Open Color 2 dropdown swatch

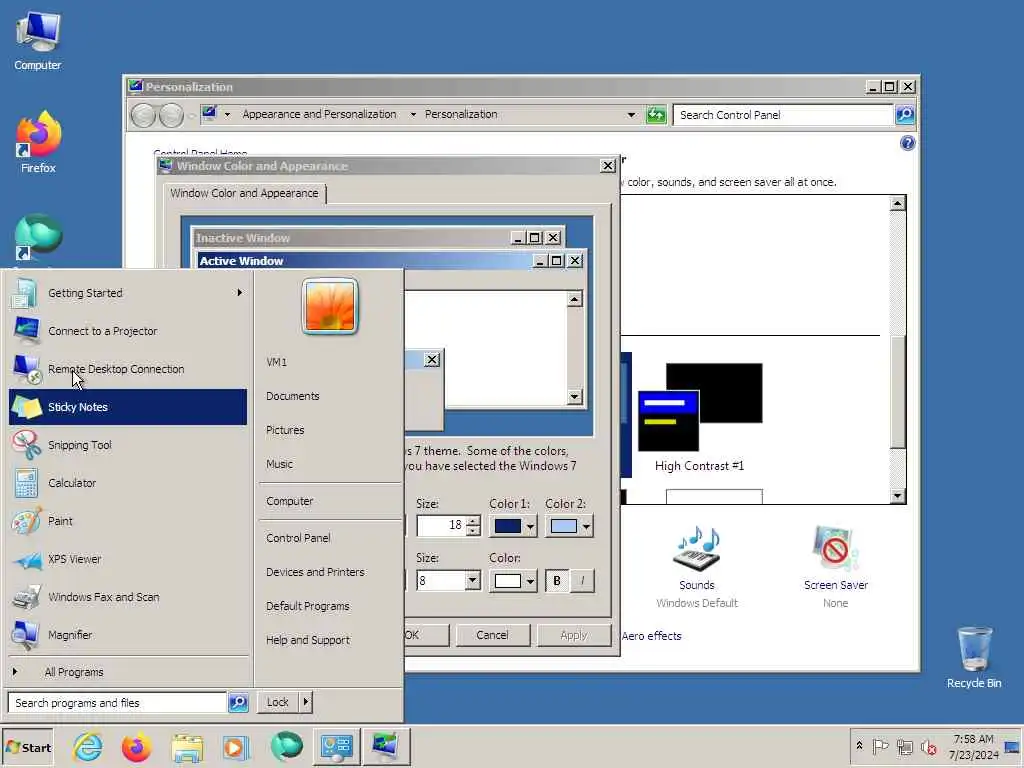point(569,526)
